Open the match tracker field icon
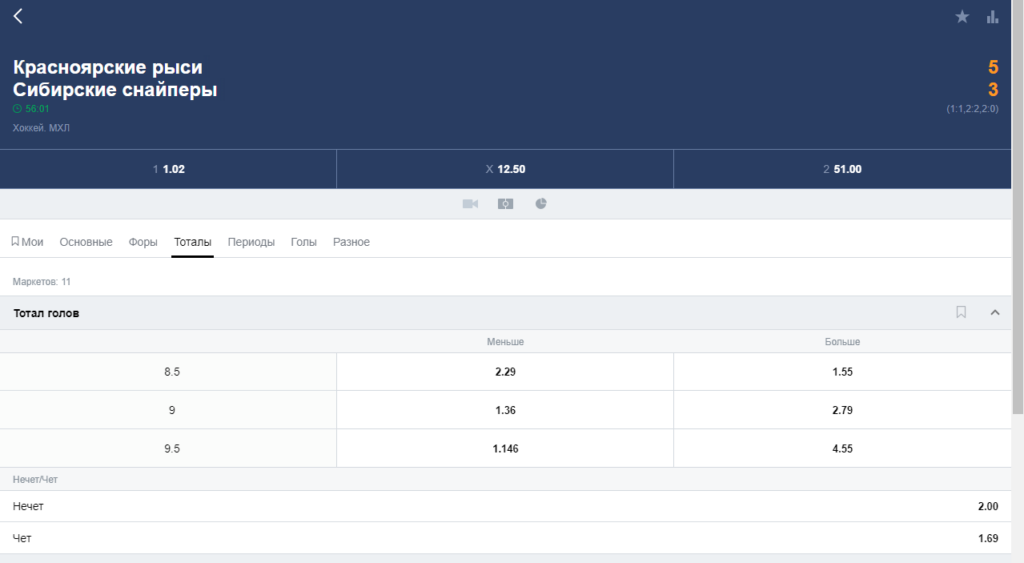The height and width of the screenshot is (563, 1024). 505,204
